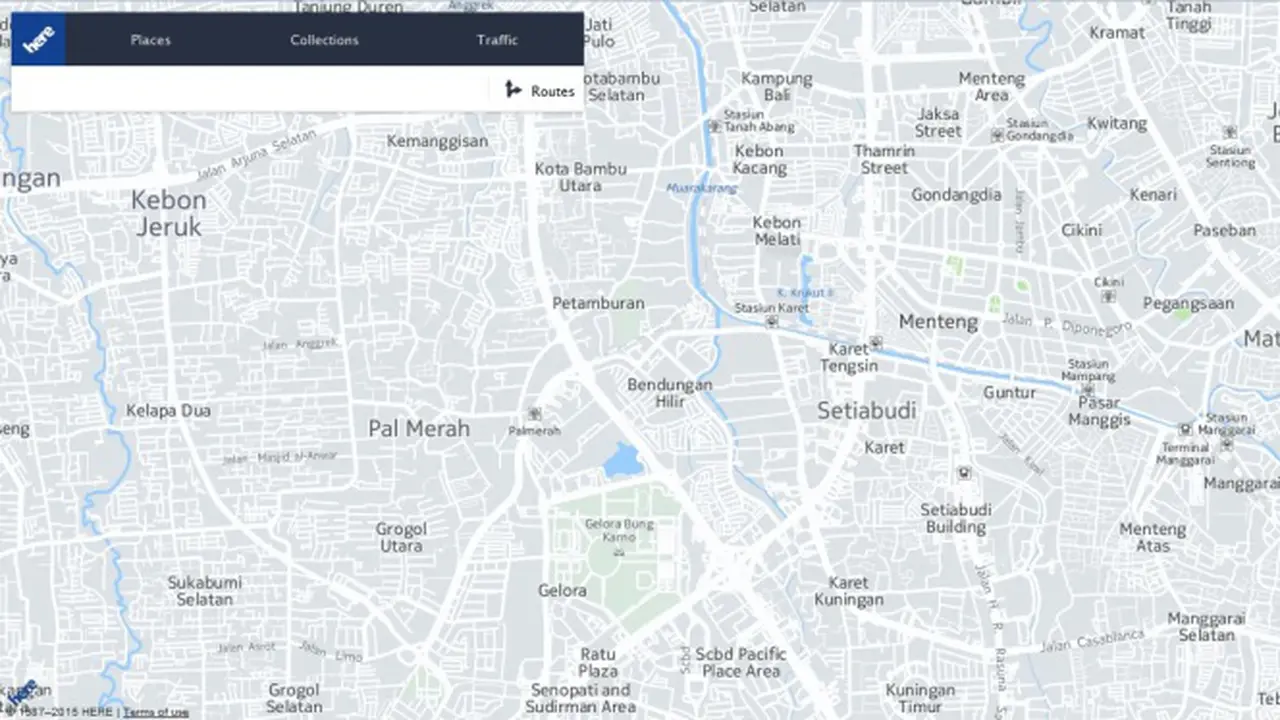1280x720 pixels.
Task: Click the Thamrin Street label
Action: pyautogui.click(x=885, y=159)
